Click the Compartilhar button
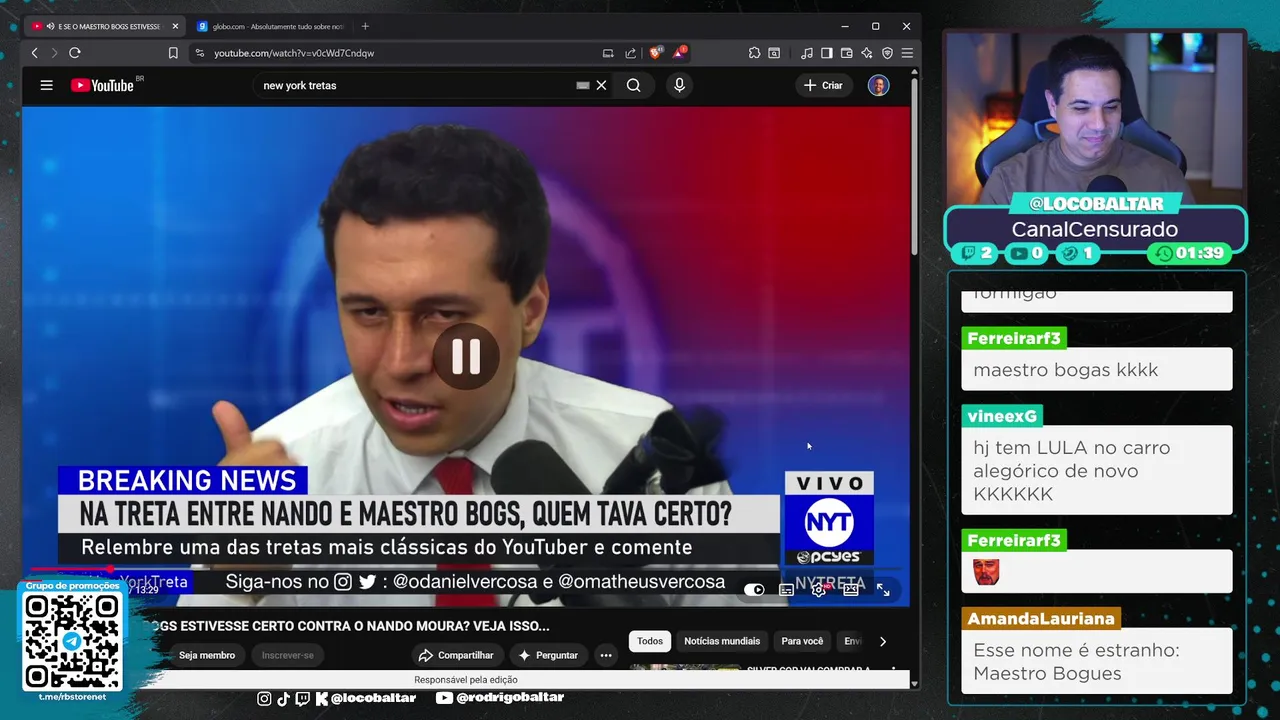The image size is (1280, 720). point(456,655)
